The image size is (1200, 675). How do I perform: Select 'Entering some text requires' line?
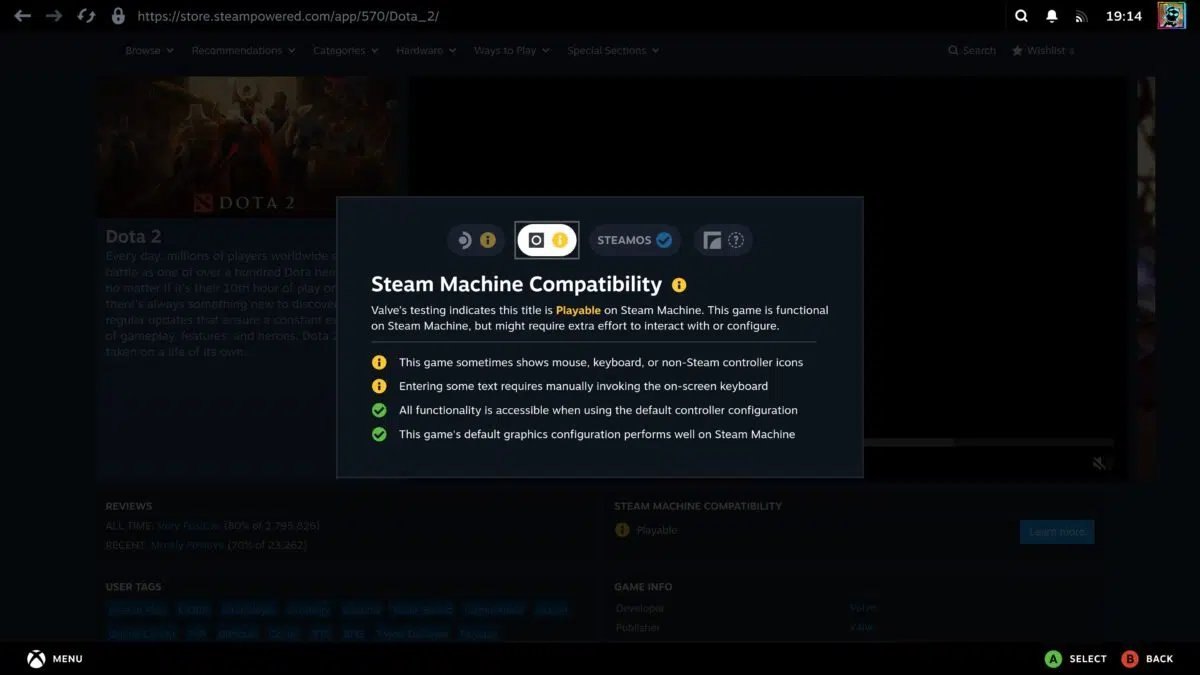click(x=583, y=386)
